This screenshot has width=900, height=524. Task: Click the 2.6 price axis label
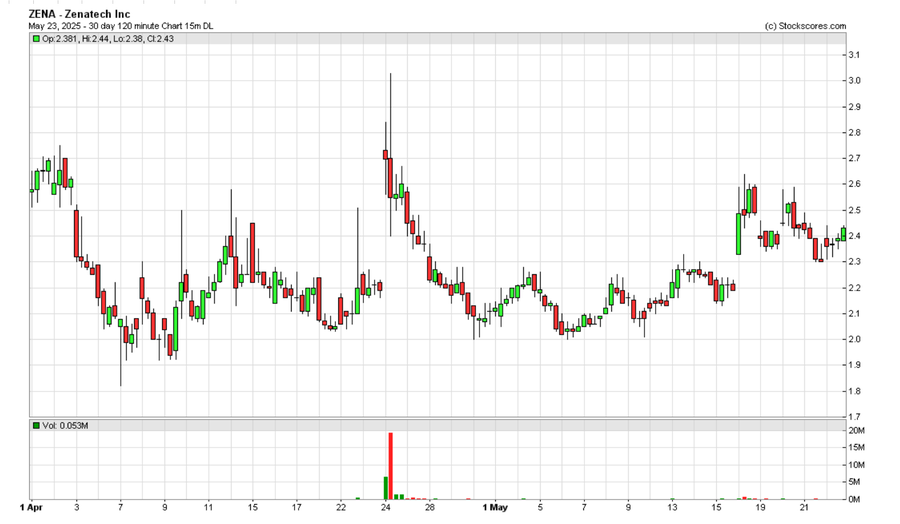click(854, 184)
